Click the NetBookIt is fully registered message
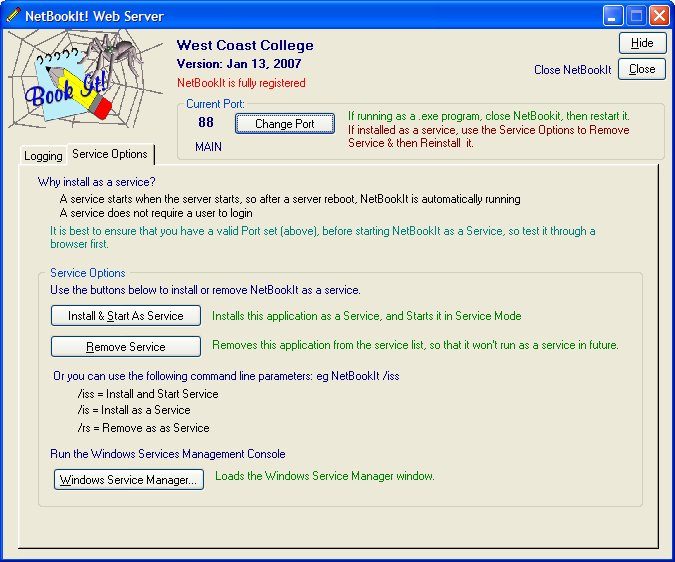Screen dimensions: 675x562 [241, 83]
